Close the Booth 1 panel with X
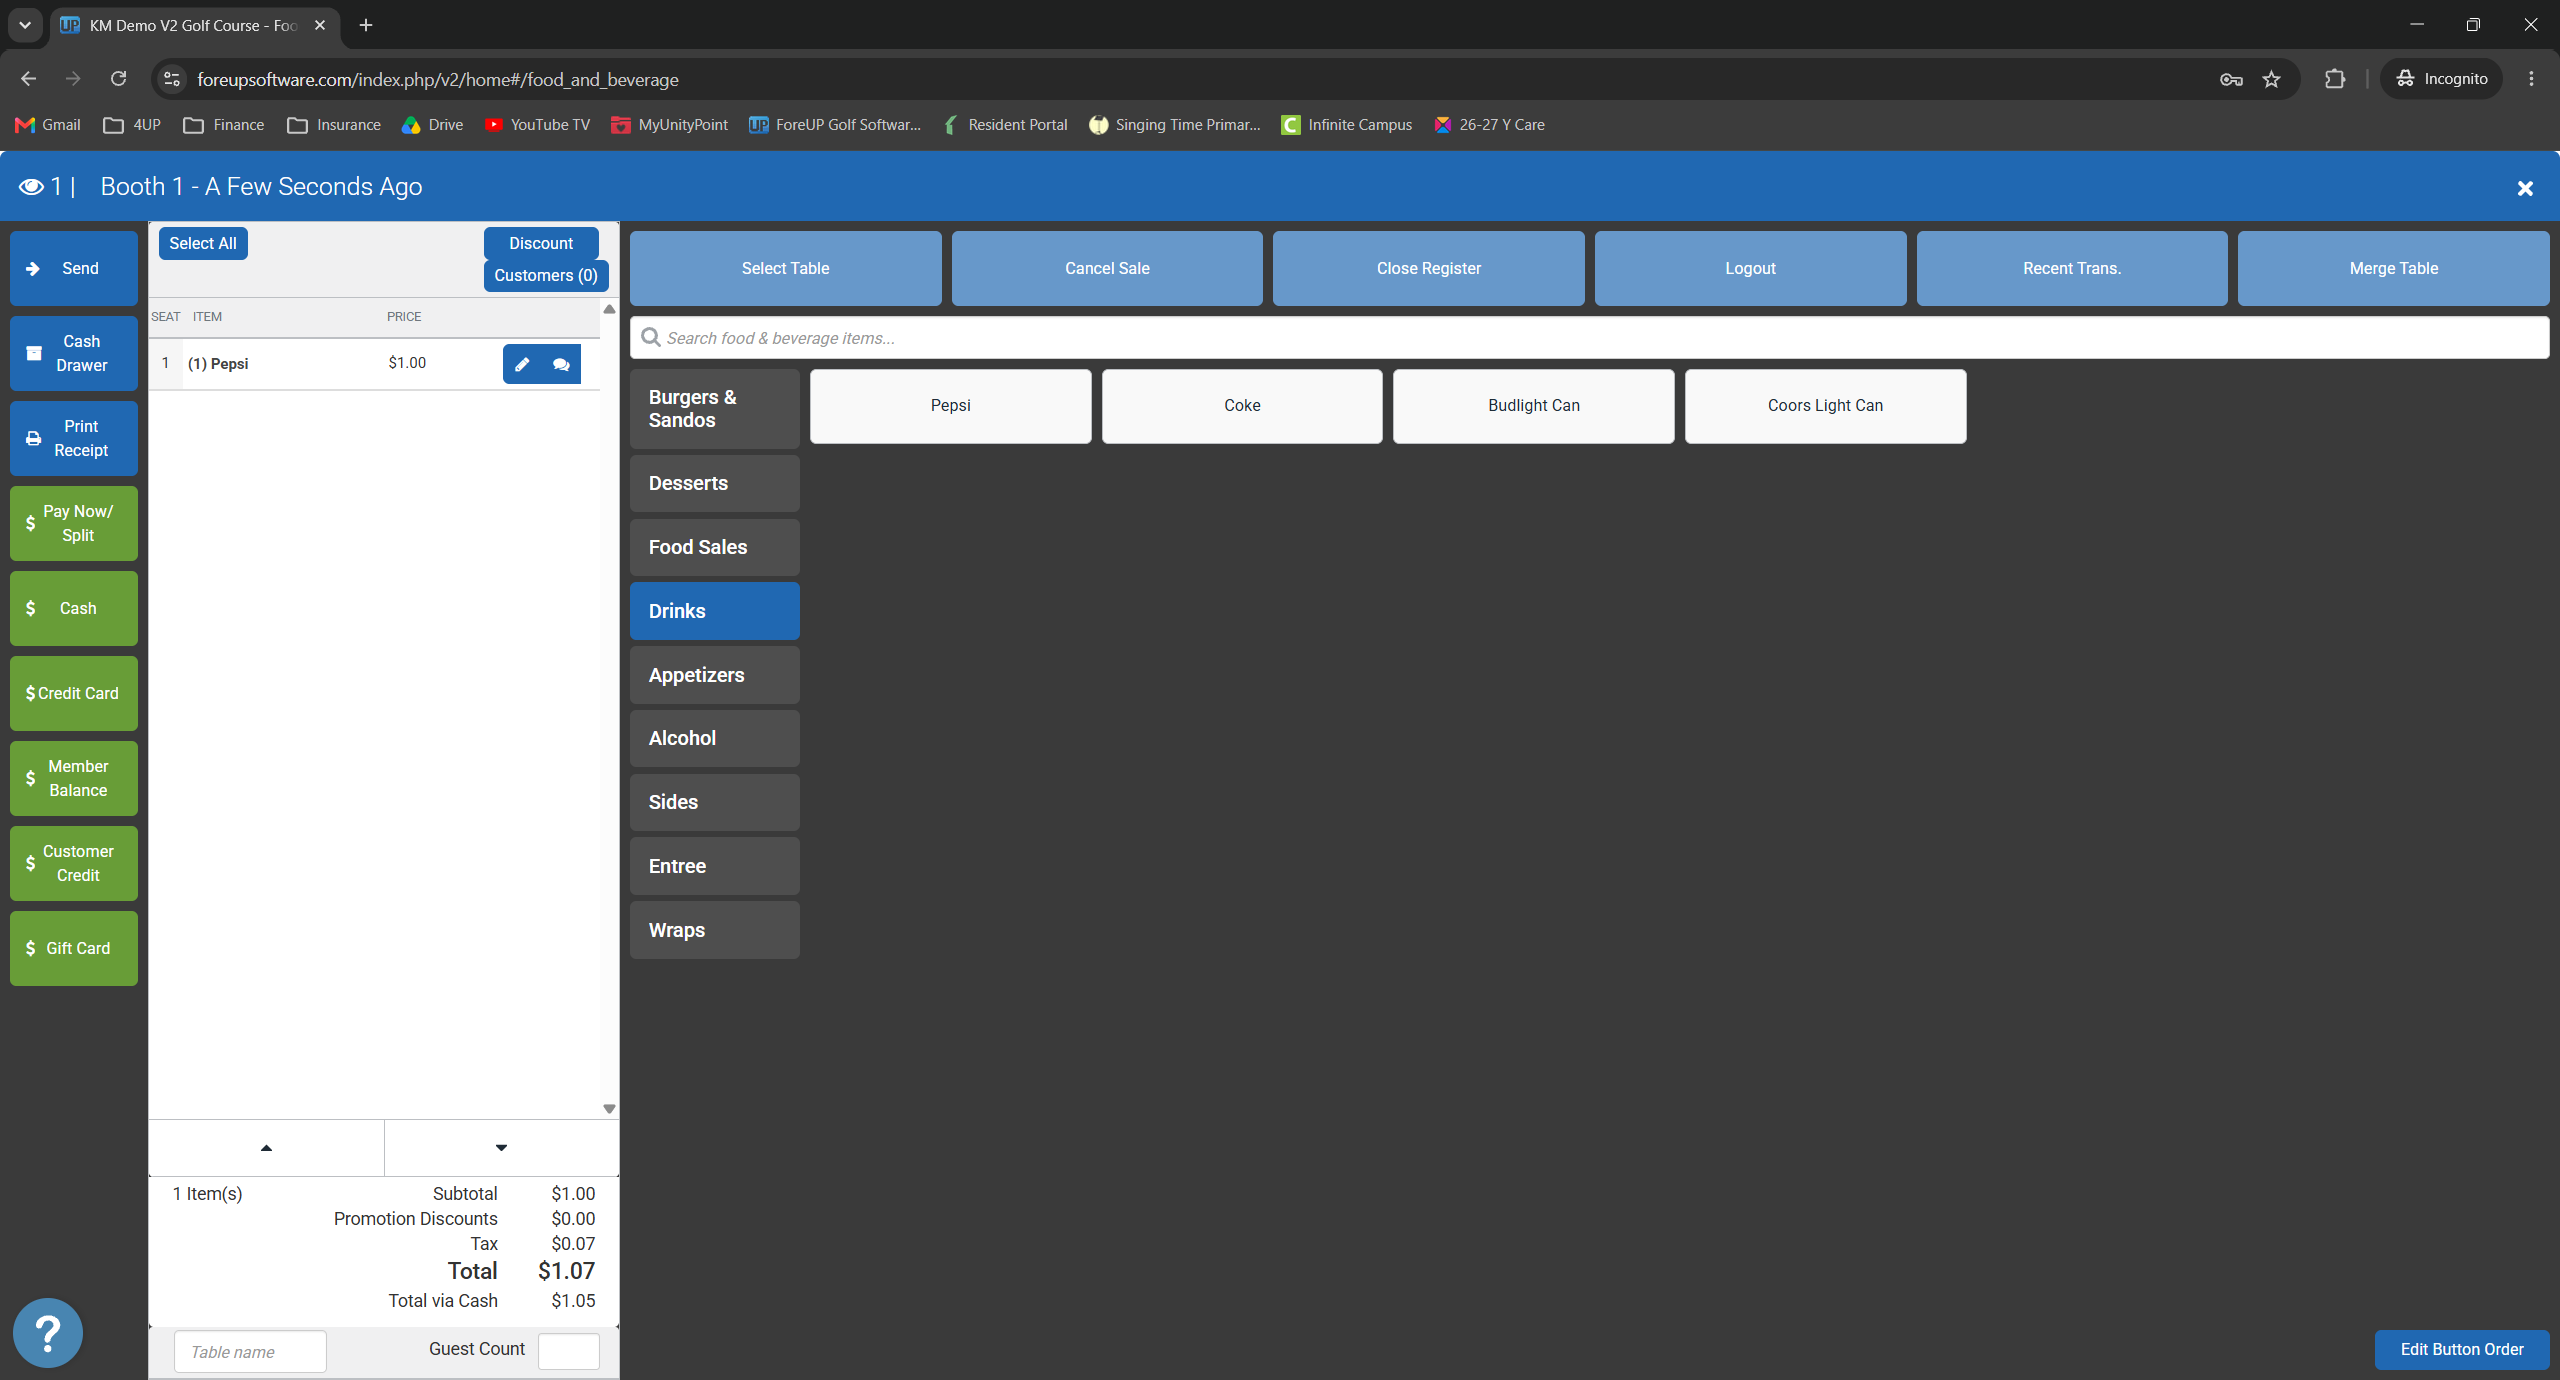 tap(2525, 188)
